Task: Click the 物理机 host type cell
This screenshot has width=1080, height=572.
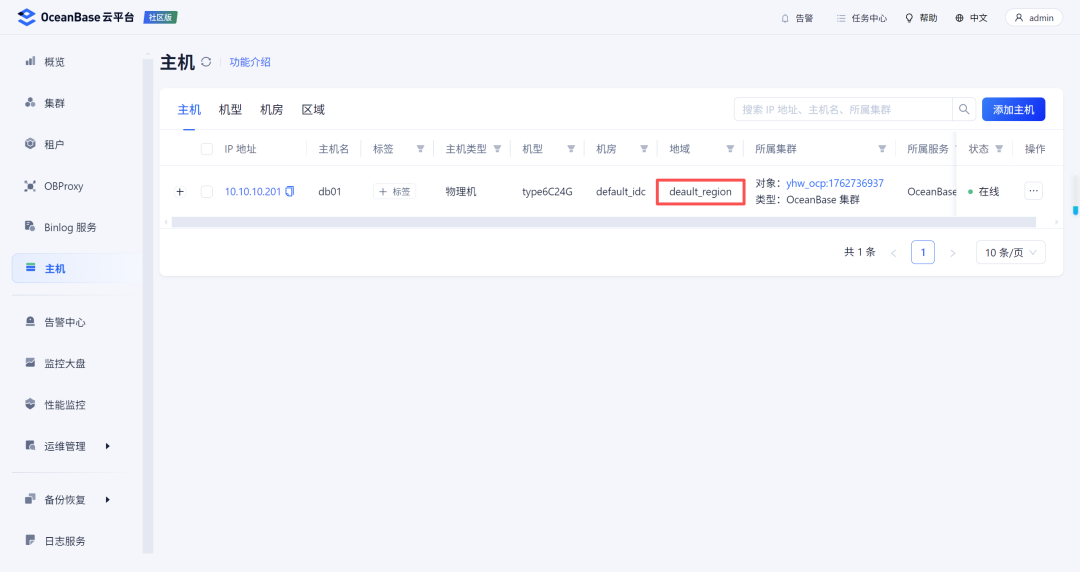Action: [x=461, y=192]
